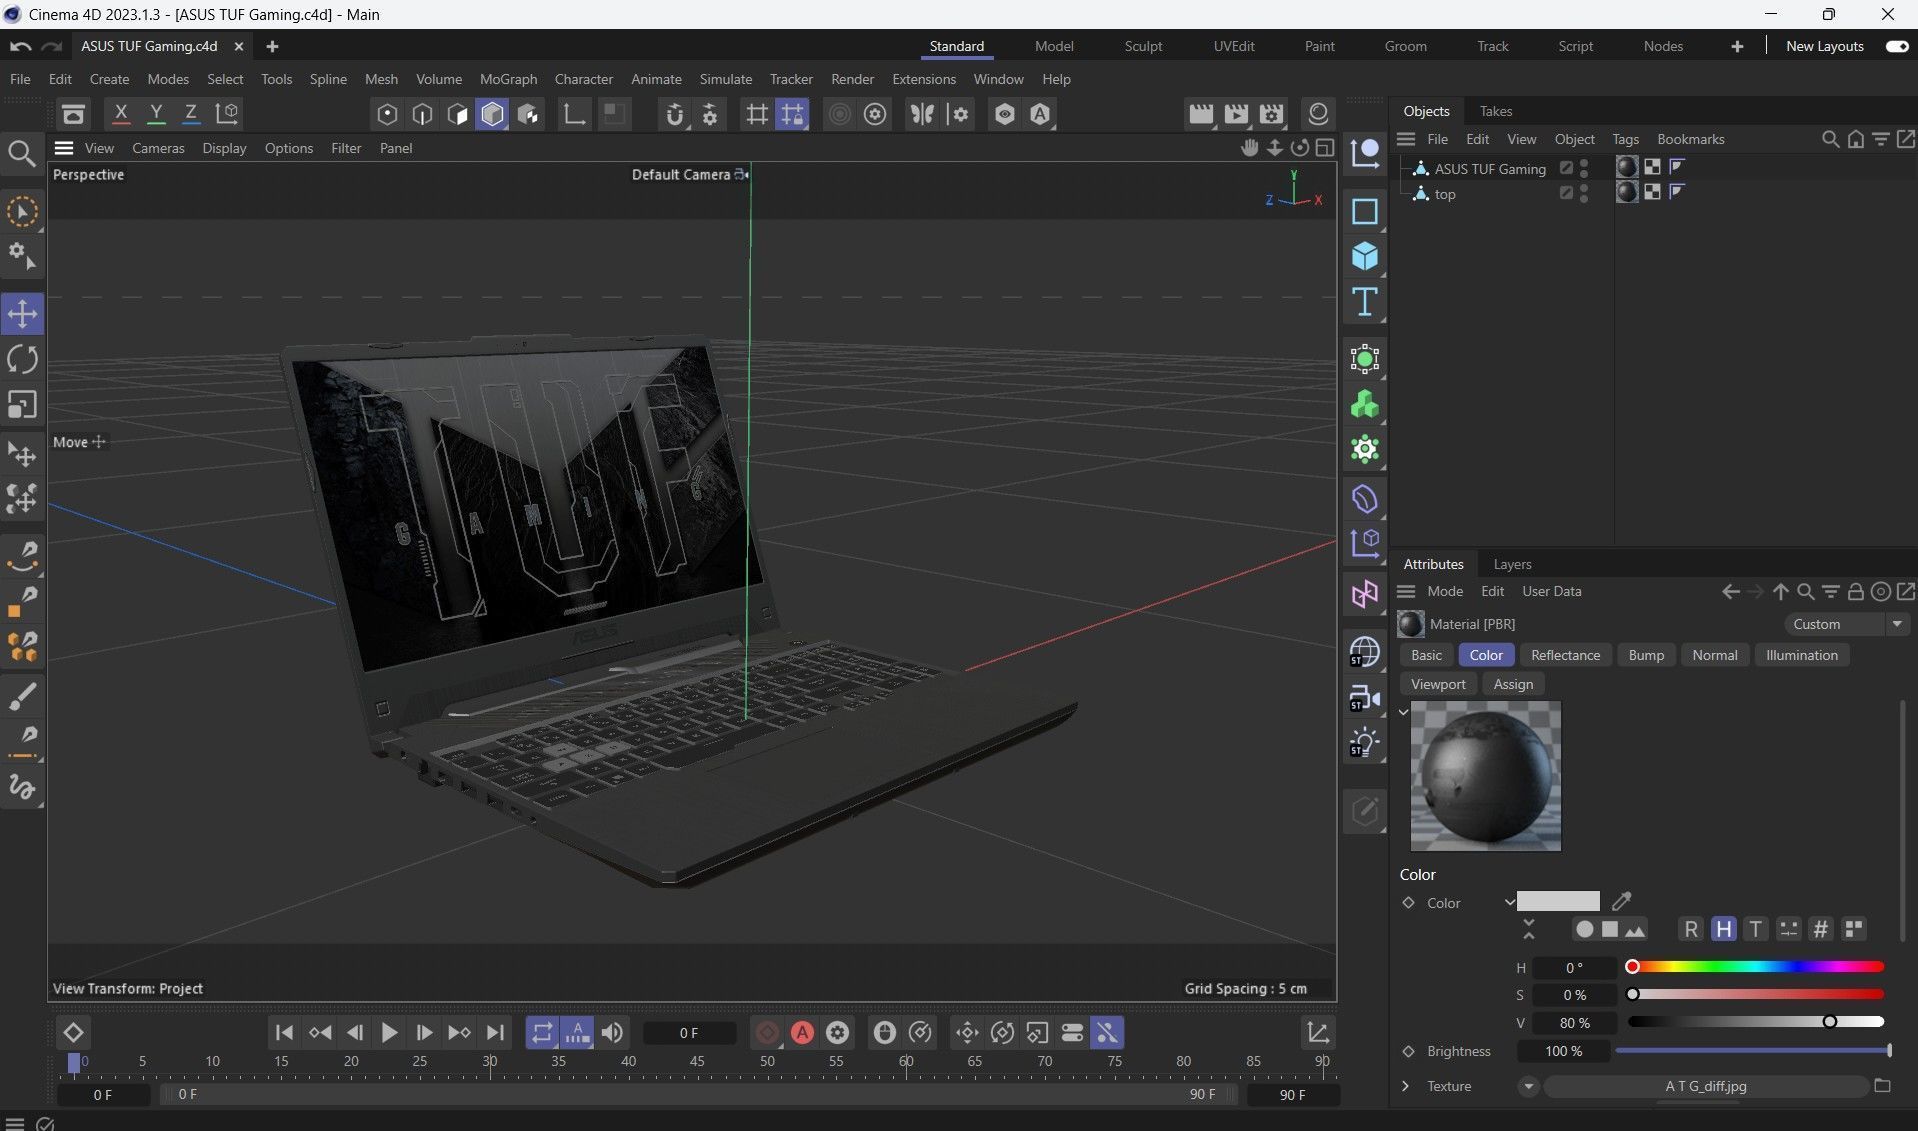Viewport: 1918px width, 1131px height.
Task: Select the Rotate tool
Action: click(22, 359)
